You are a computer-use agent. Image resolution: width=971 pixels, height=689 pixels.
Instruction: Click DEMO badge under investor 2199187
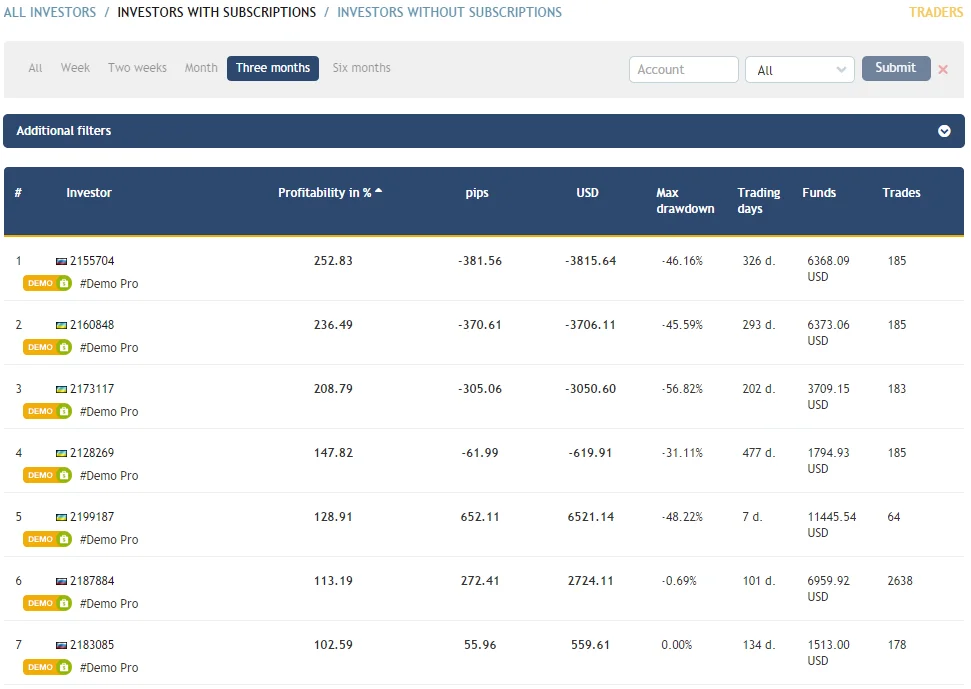(x=48, y=539)
